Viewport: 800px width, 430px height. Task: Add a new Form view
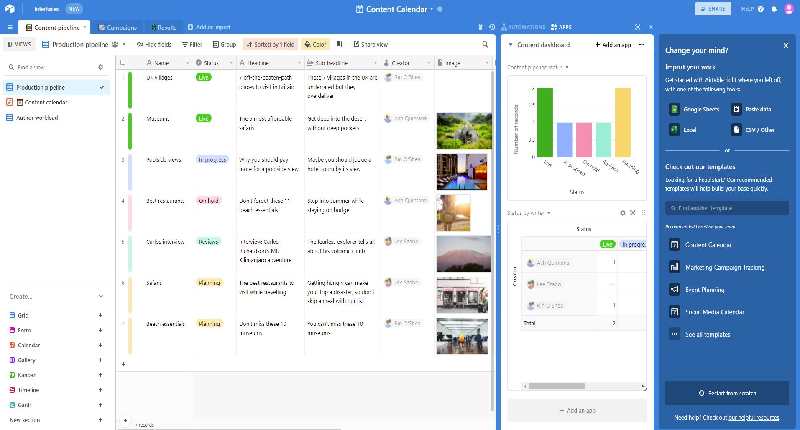click(x=100, y=330)
